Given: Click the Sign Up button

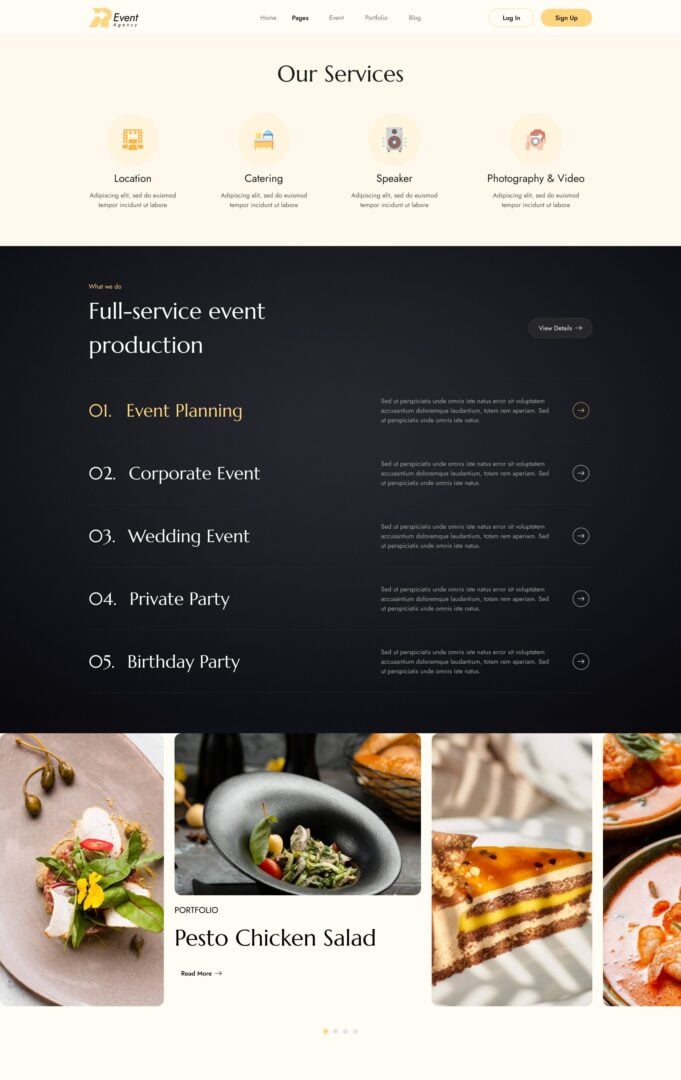Looking at the screenshot, I should coord(566,18).
